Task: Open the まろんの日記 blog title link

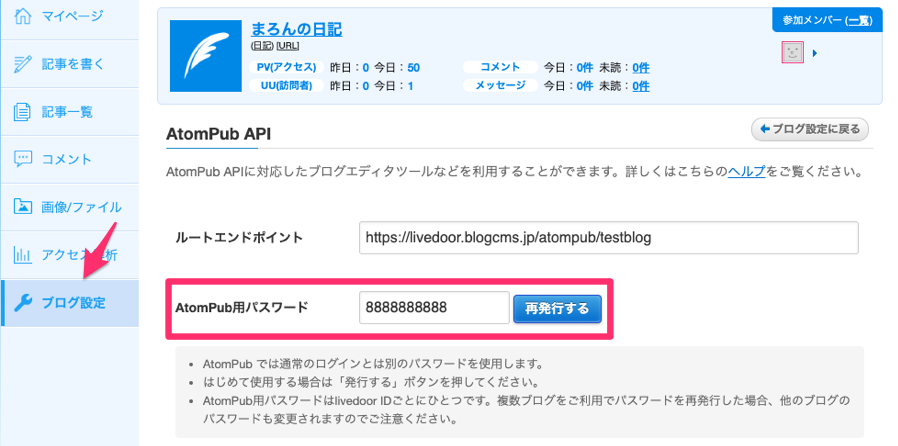Action: tap(297, 29)
